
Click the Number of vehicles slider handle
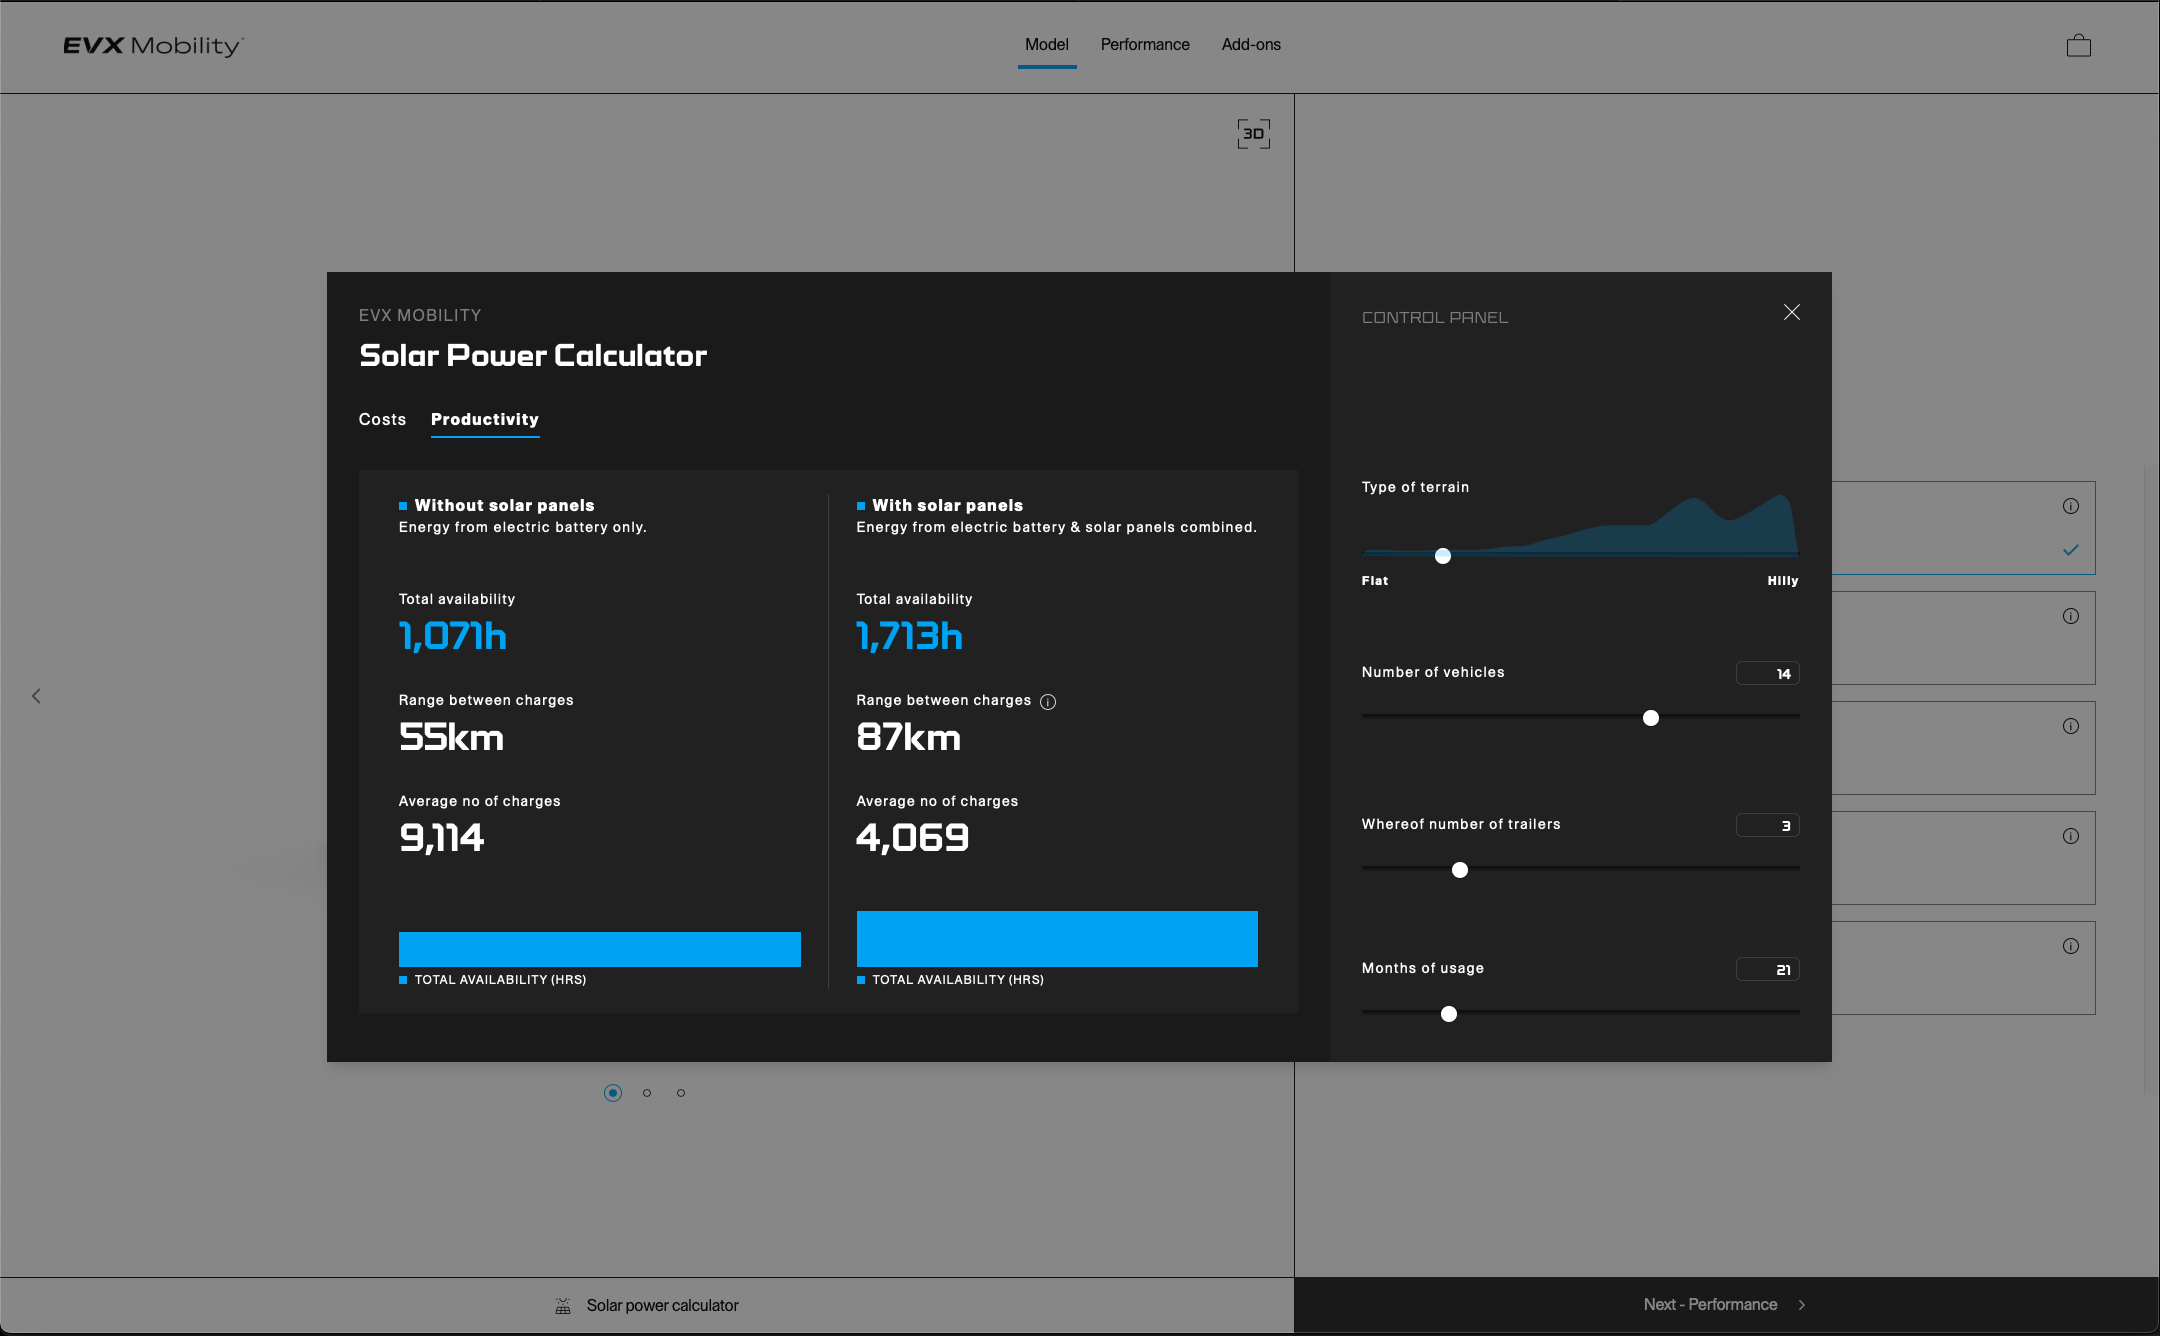click(1651, 718)
